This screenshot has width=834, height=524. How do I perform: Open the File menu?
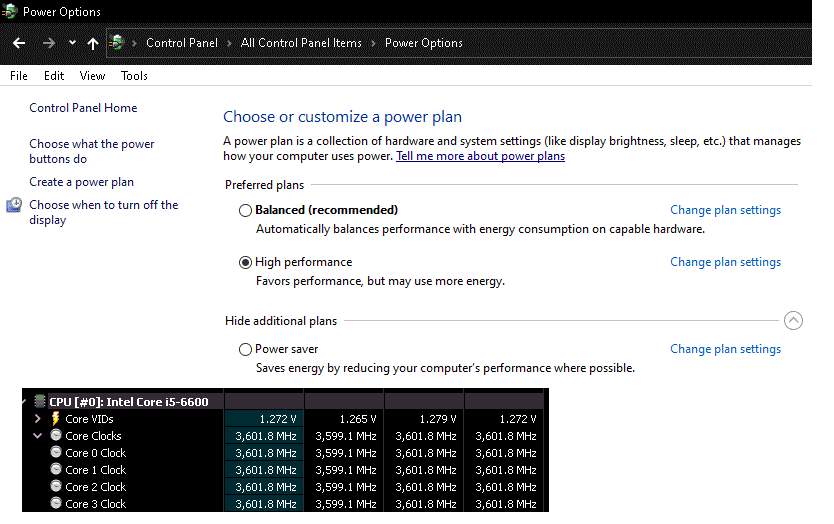[19, 75]
